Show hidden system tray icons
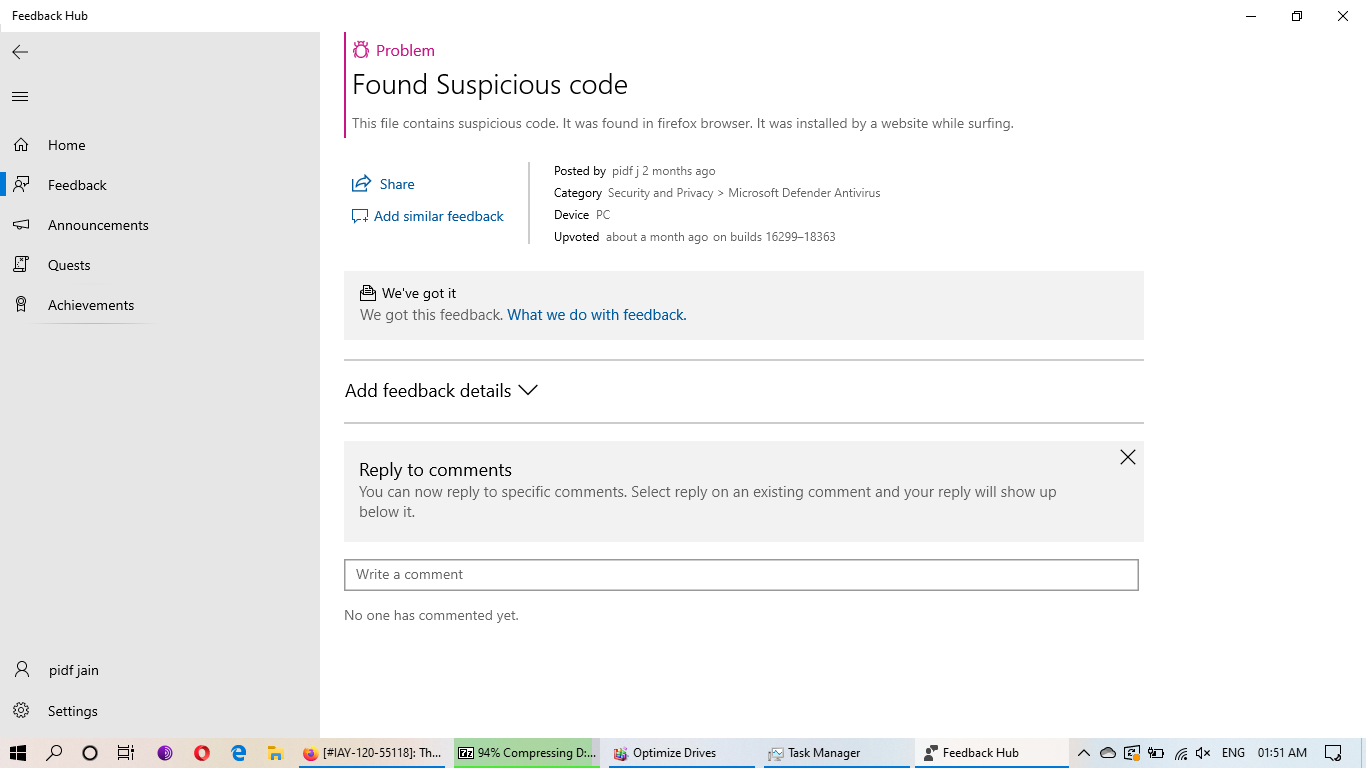Viewport: 1366px width, 768px height. 1083,753
